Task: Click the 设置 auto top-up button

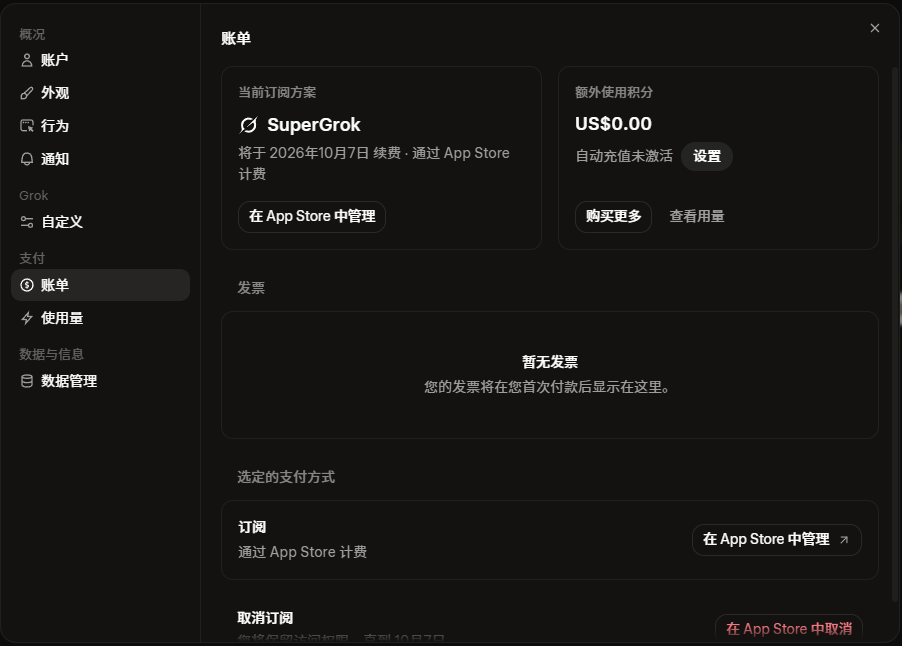Action: tap(706, 156)
